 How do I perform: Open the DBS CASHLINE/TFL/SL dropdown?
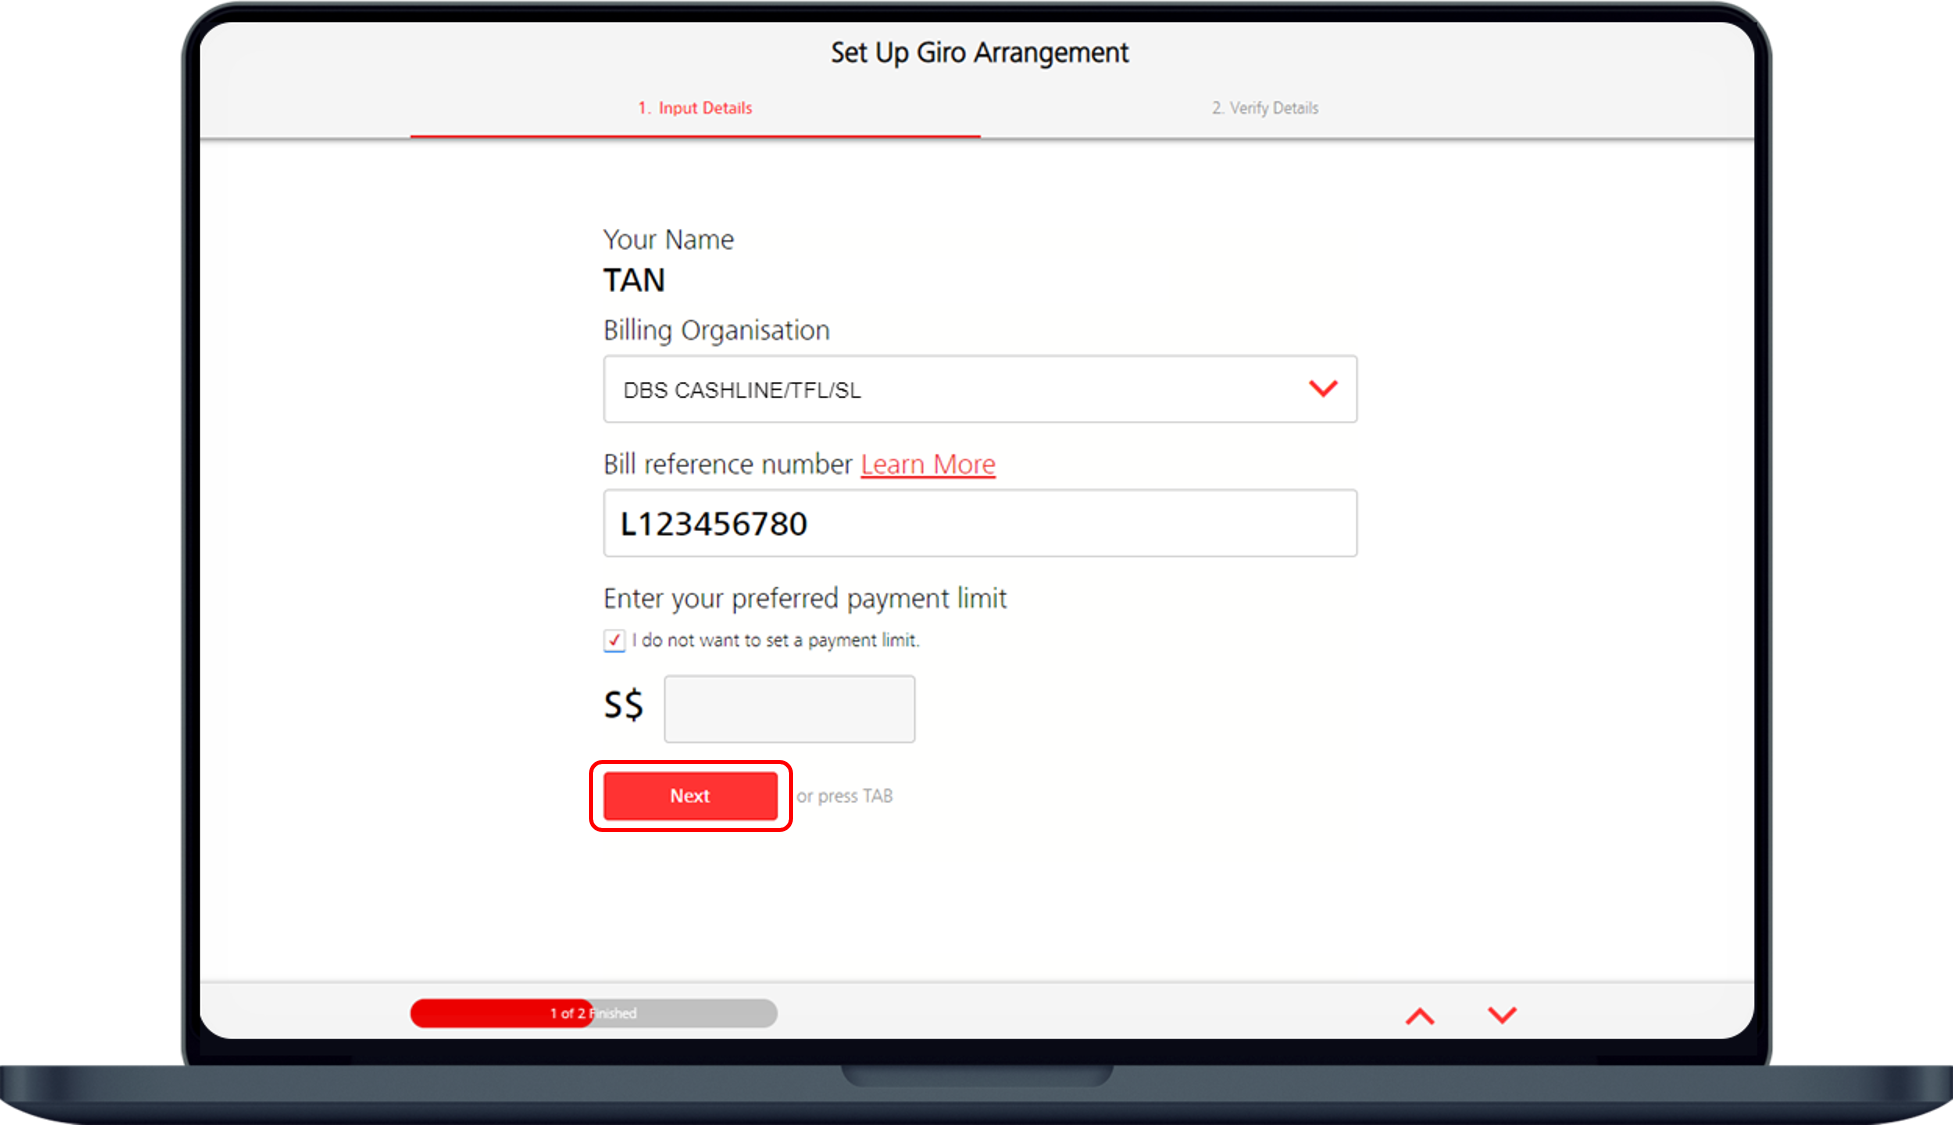960,389
